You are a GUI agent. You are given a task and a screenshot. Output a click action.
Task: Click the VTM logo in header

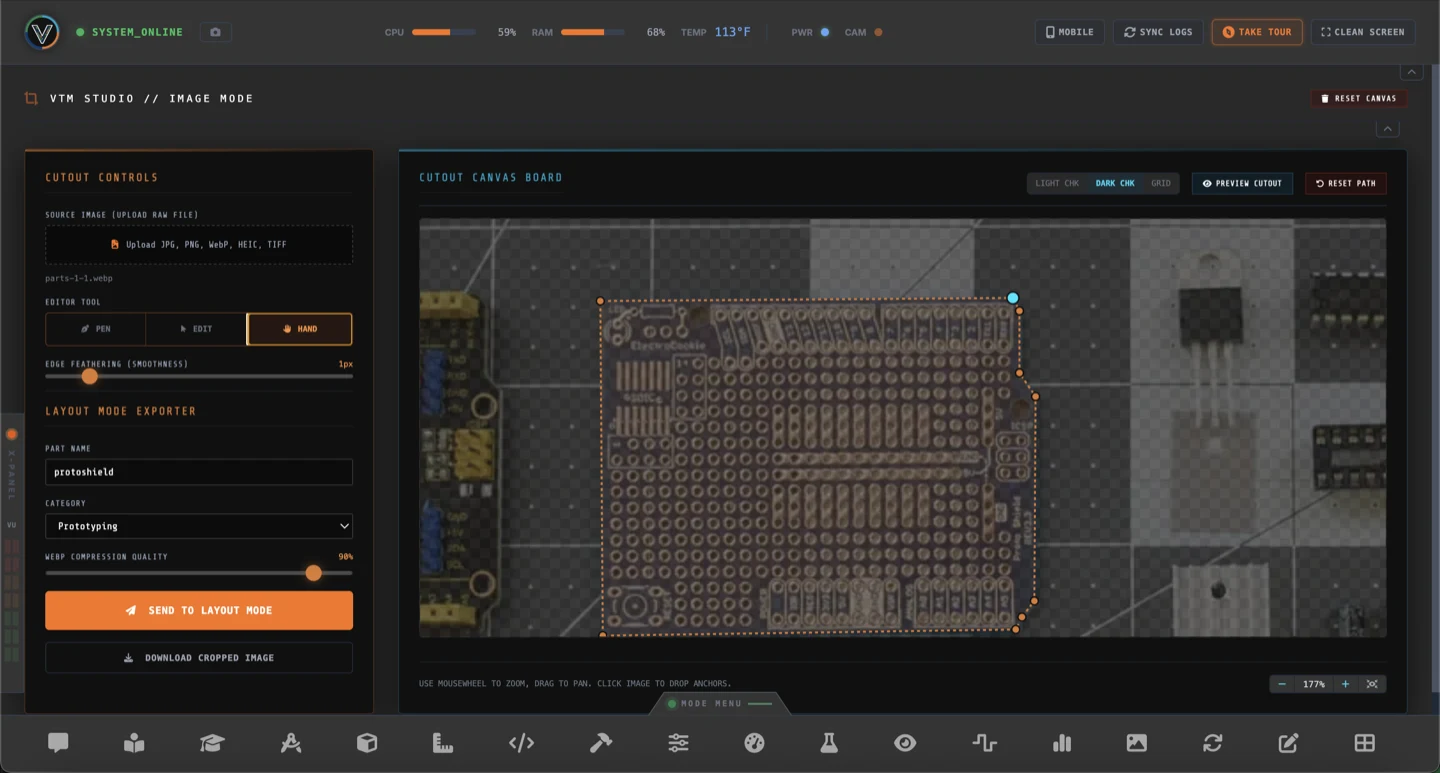[42, 32]
